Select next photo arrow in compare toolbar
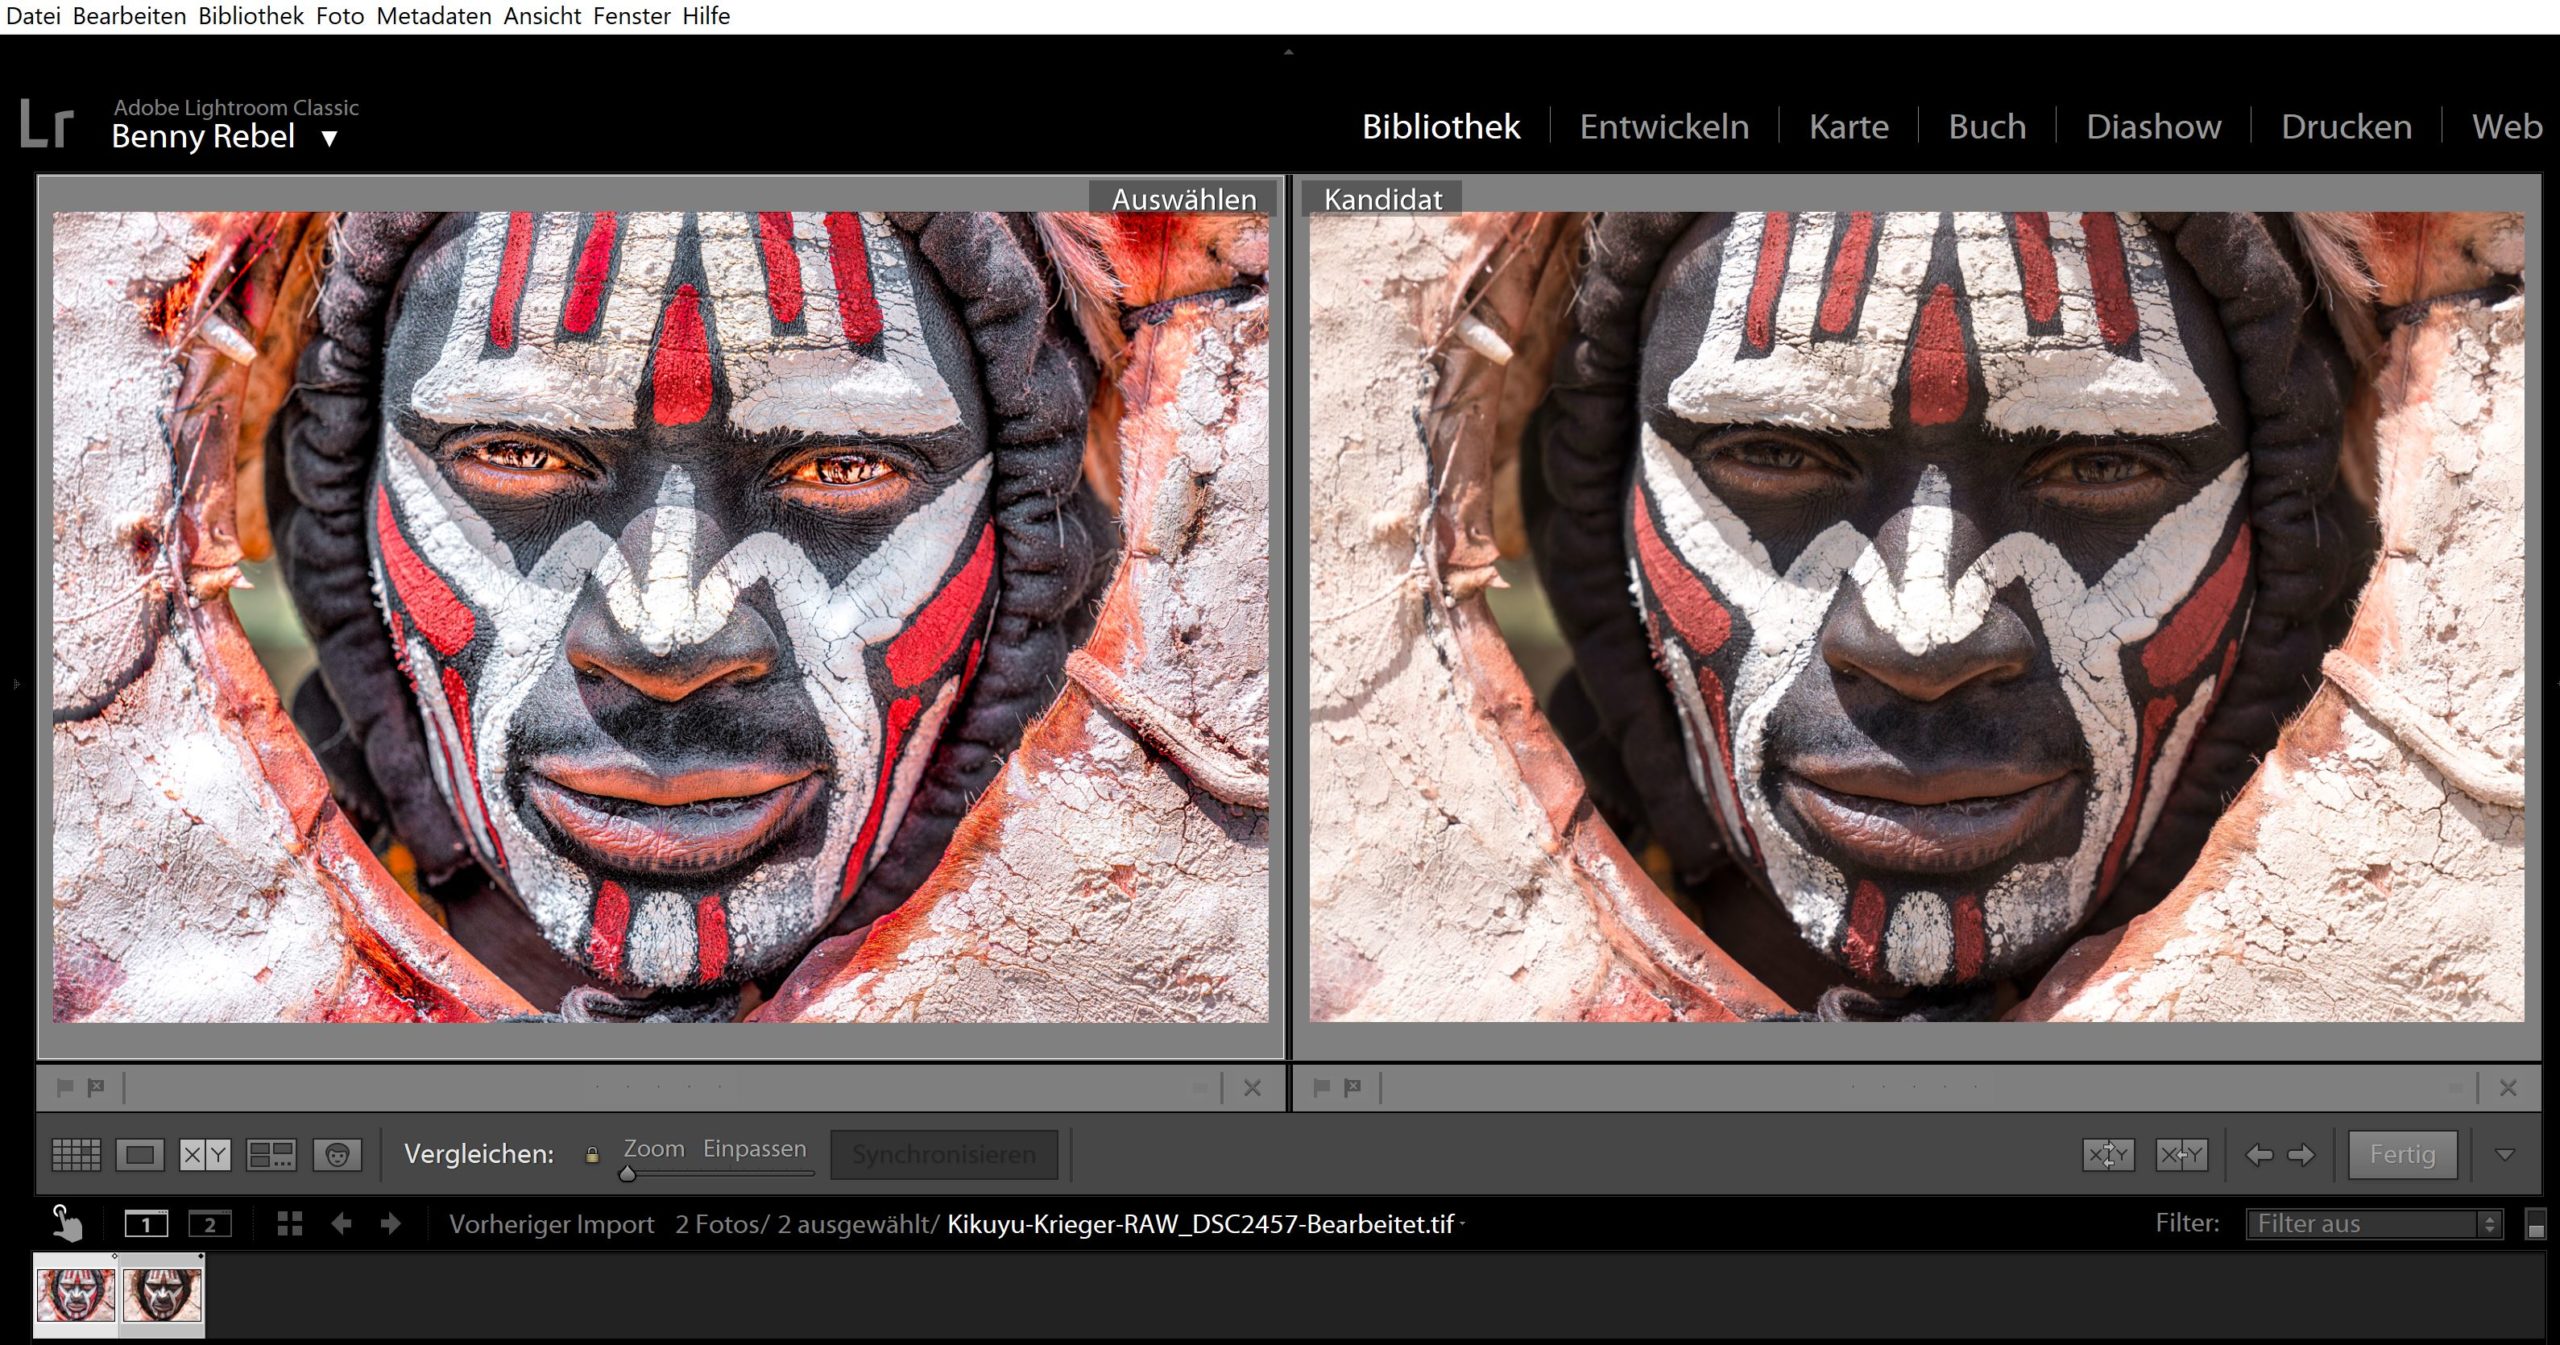Viewport: 2560px width, 1345px height. pos(2302,1155)
